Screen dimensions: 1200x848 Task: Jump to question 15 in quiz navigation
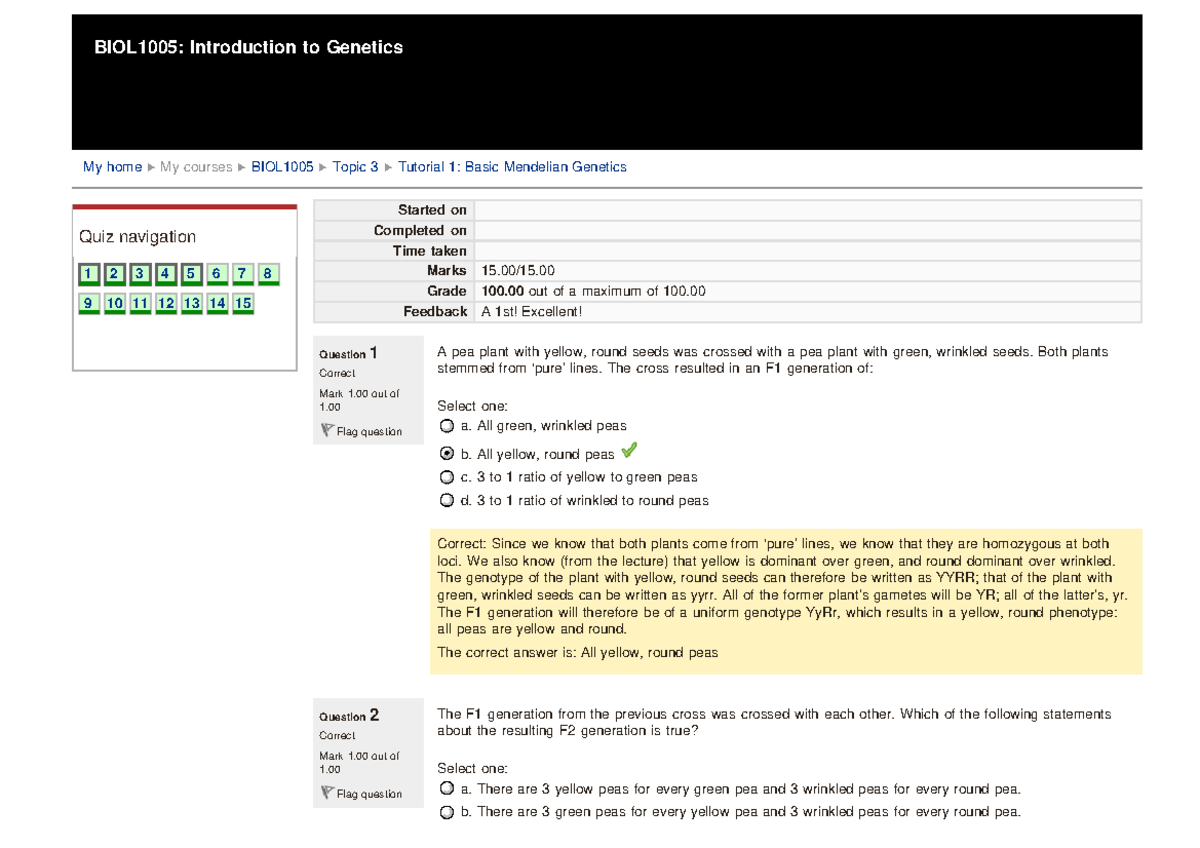click(242, 302)
